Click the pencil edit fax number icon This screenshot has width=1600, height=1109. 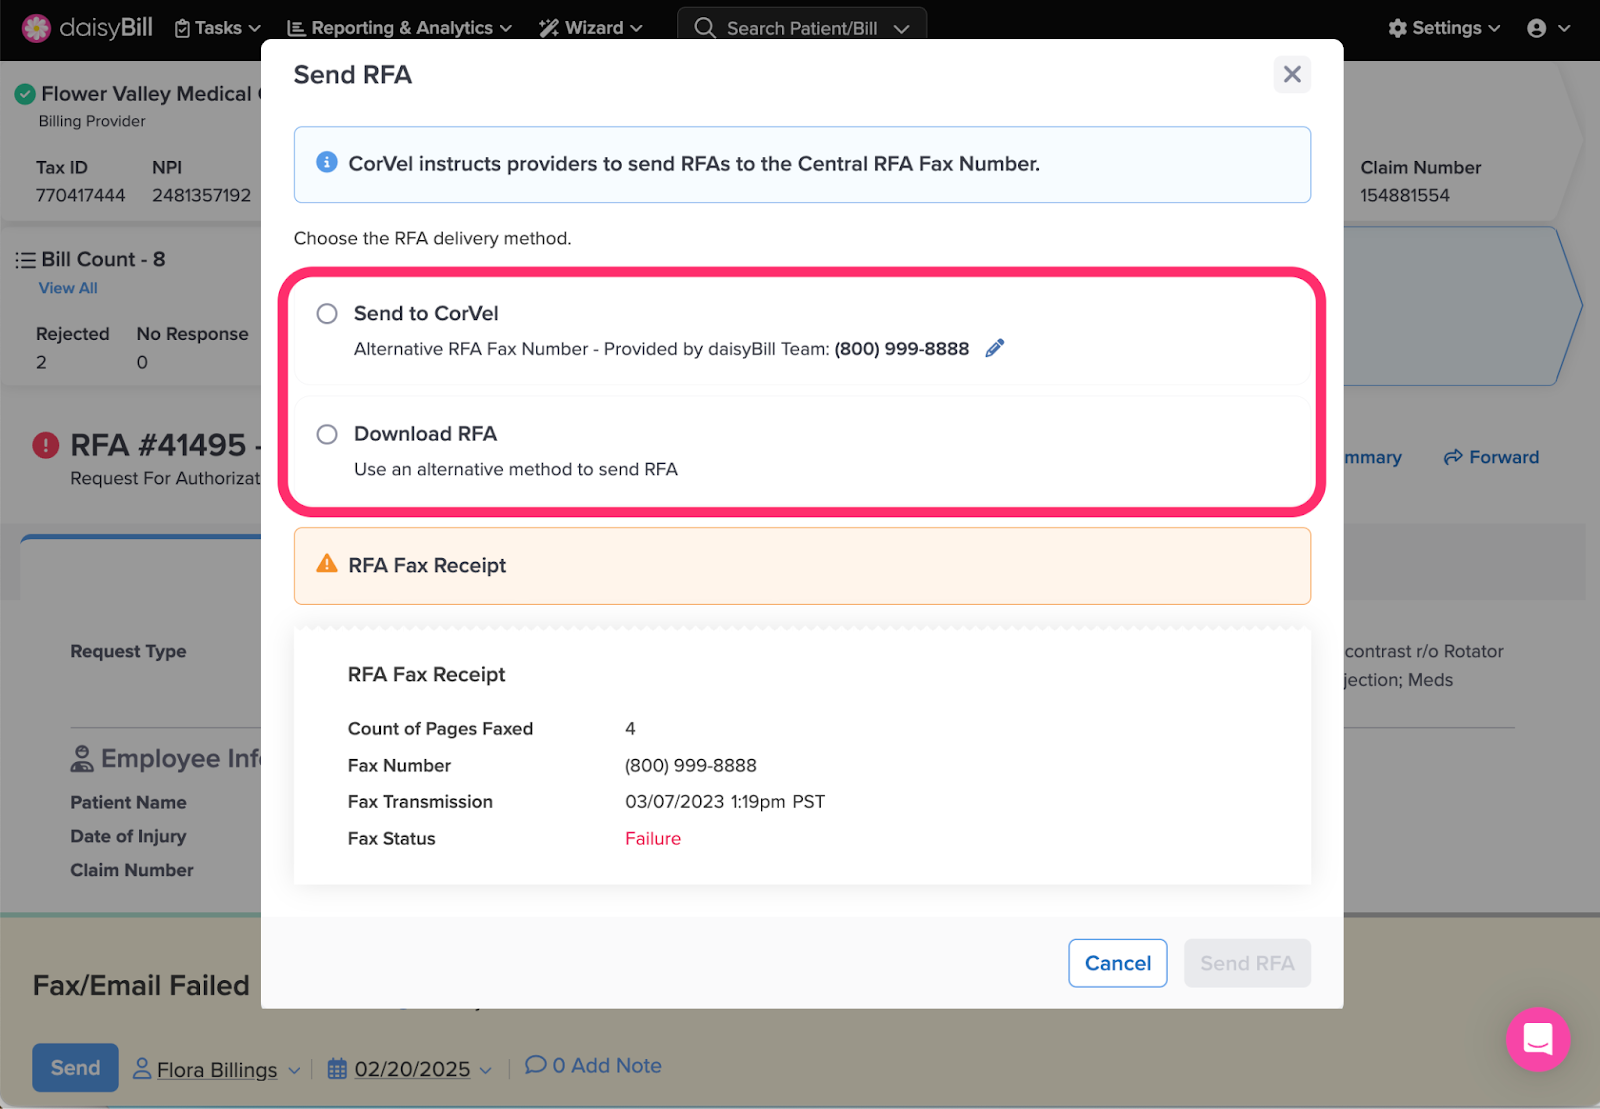(x=994, y=348)
